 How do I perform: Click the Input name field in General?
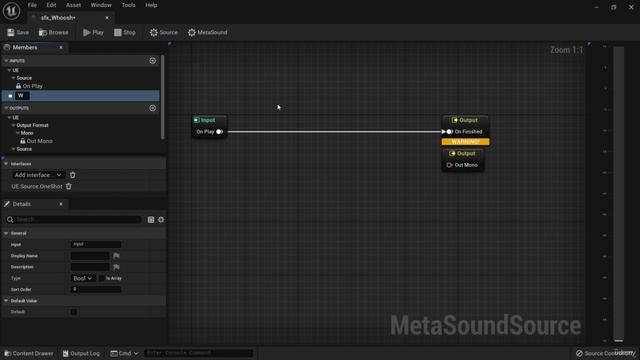pyautogui.click(x=96, y=244)
